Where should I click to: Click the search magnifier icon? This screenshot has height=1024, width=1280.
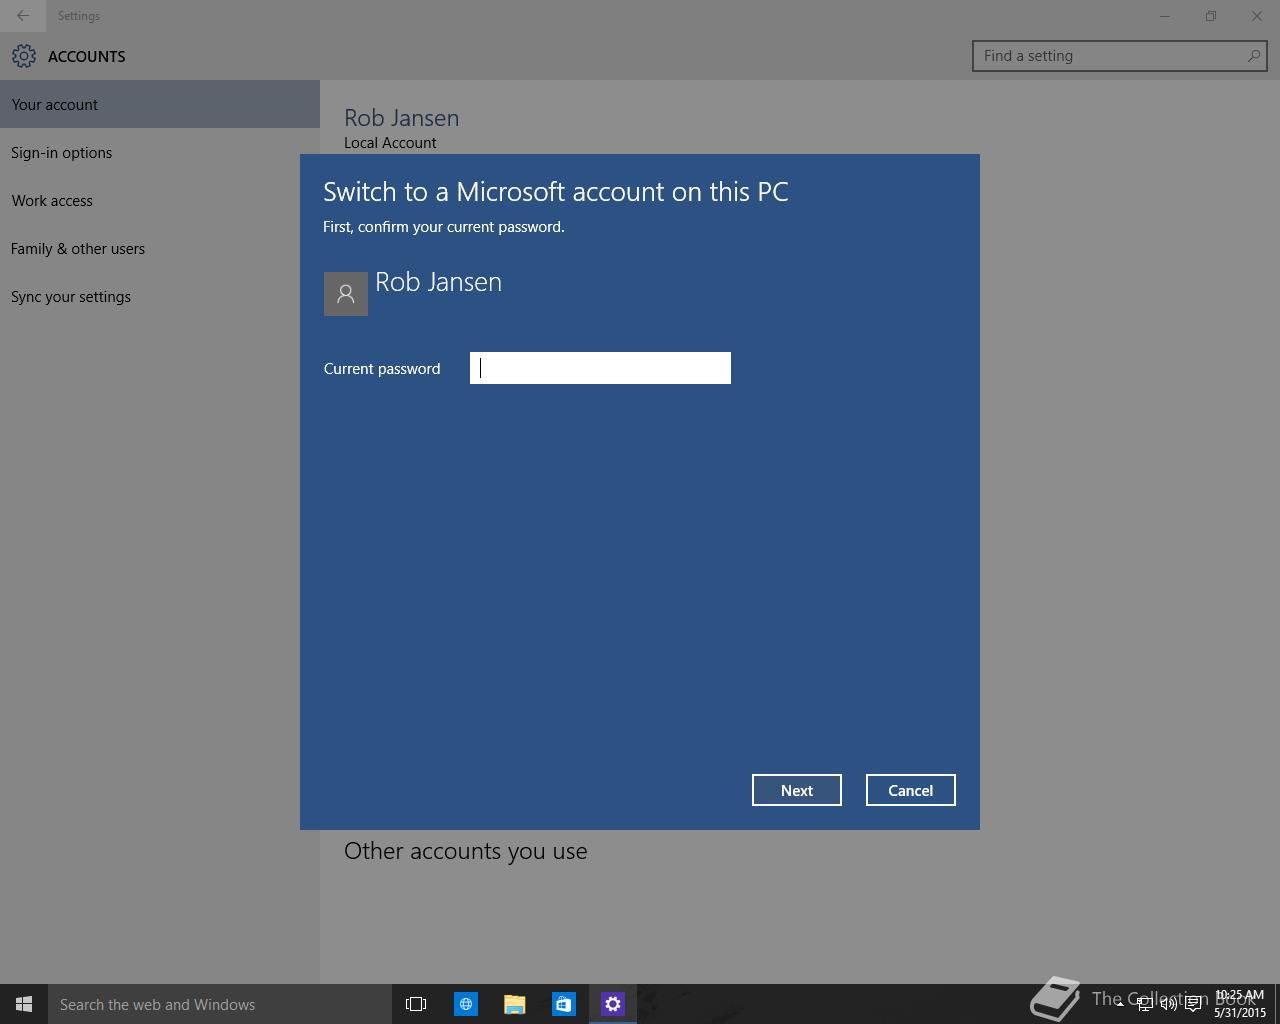[x=1253, y=56]
